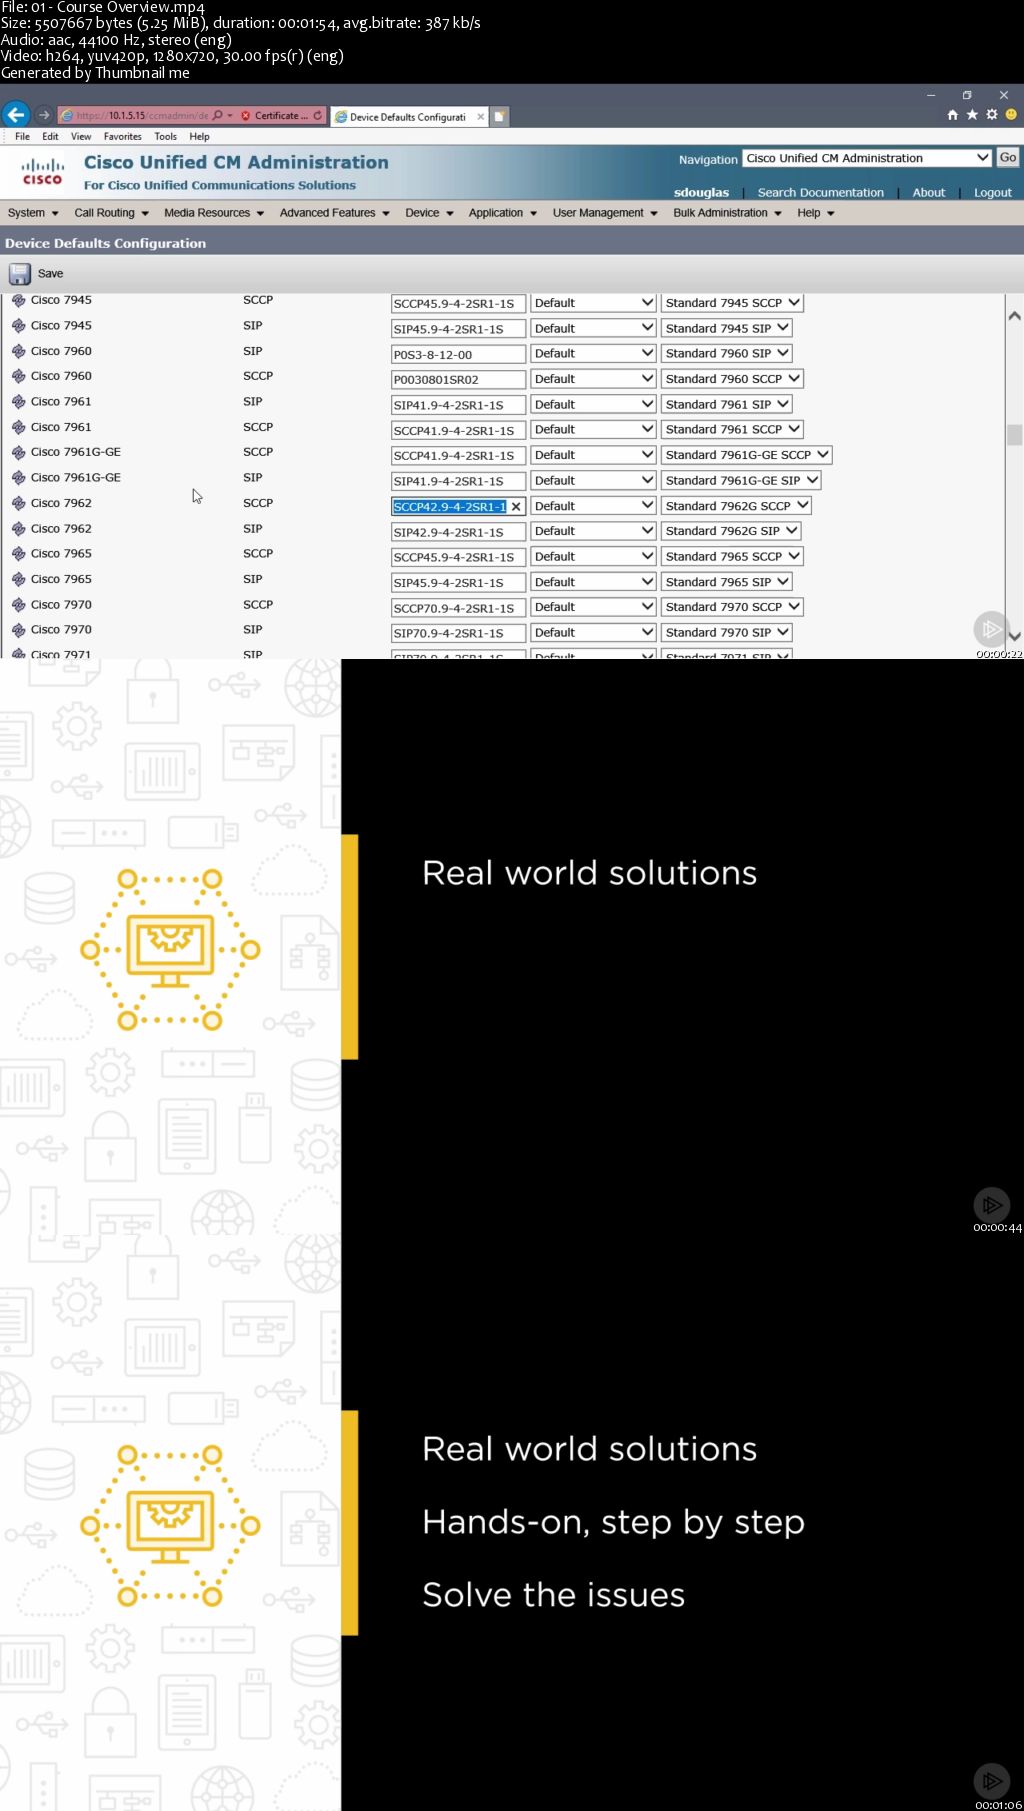Open the Bulk Administration menu
1024x1811 pixels.
(x=727, y=213)
